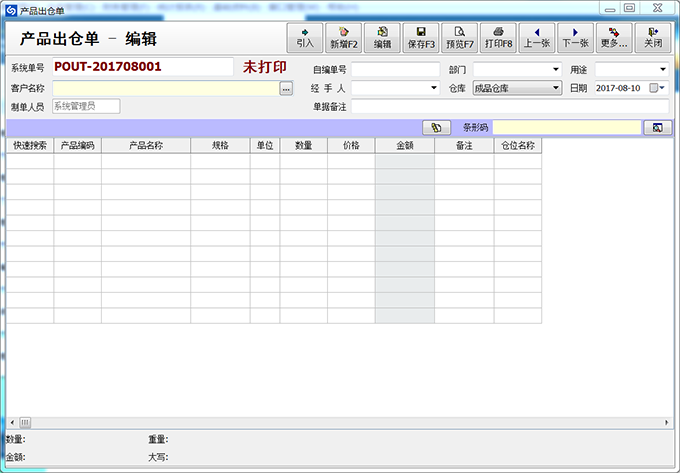Screen dimensions: 680x473
Task: Save the document with 保存F3
Action: click(x=421, y=38)
